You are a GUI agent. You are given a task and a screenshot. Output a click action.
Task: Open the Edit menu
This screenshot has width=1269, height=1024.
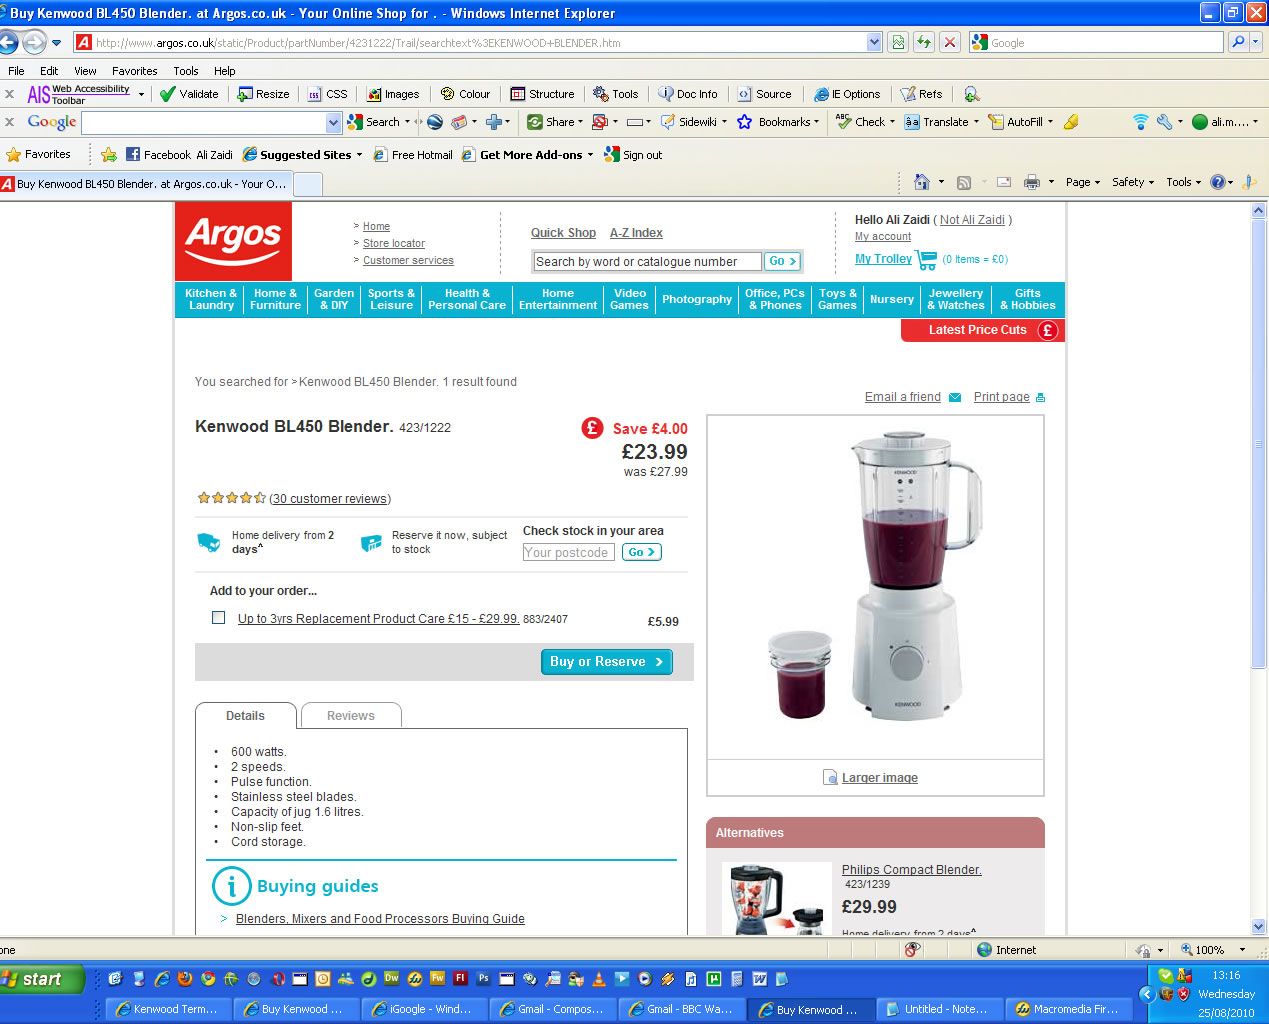(x=49, y=71)
